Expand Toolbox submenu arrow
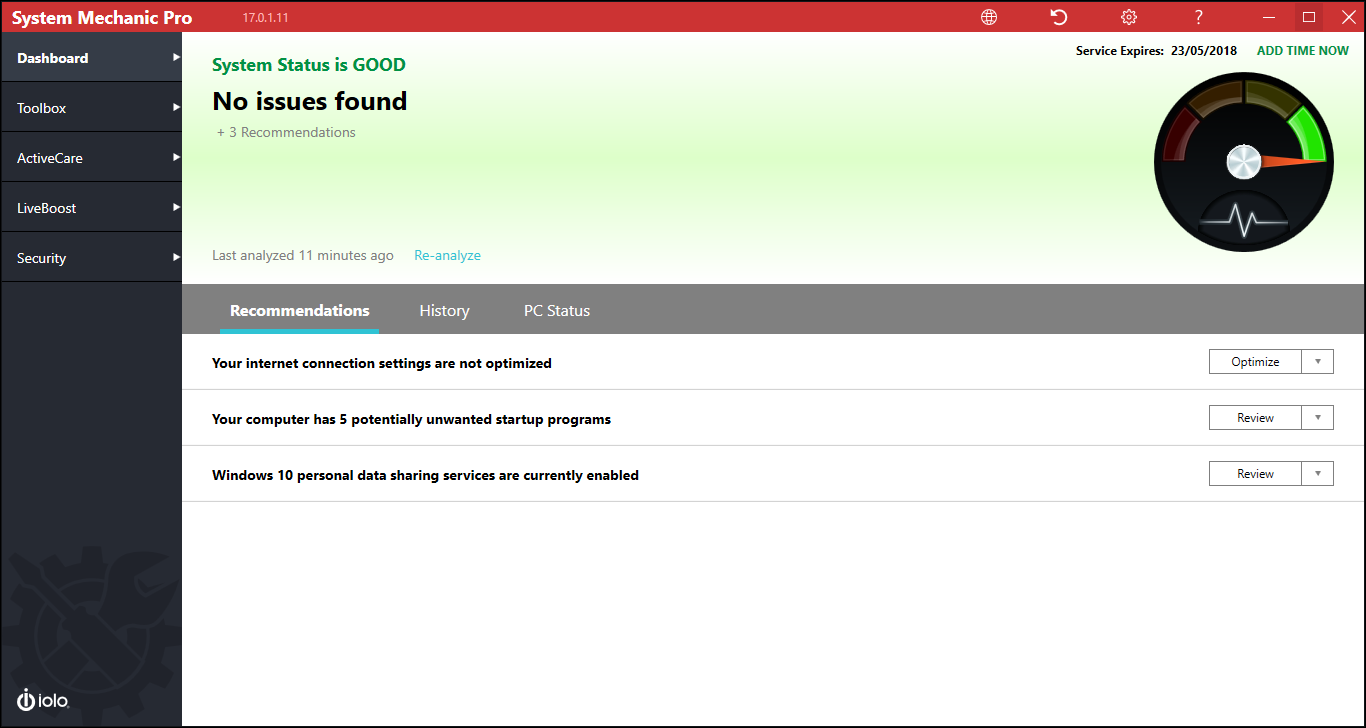 [176, 107]
